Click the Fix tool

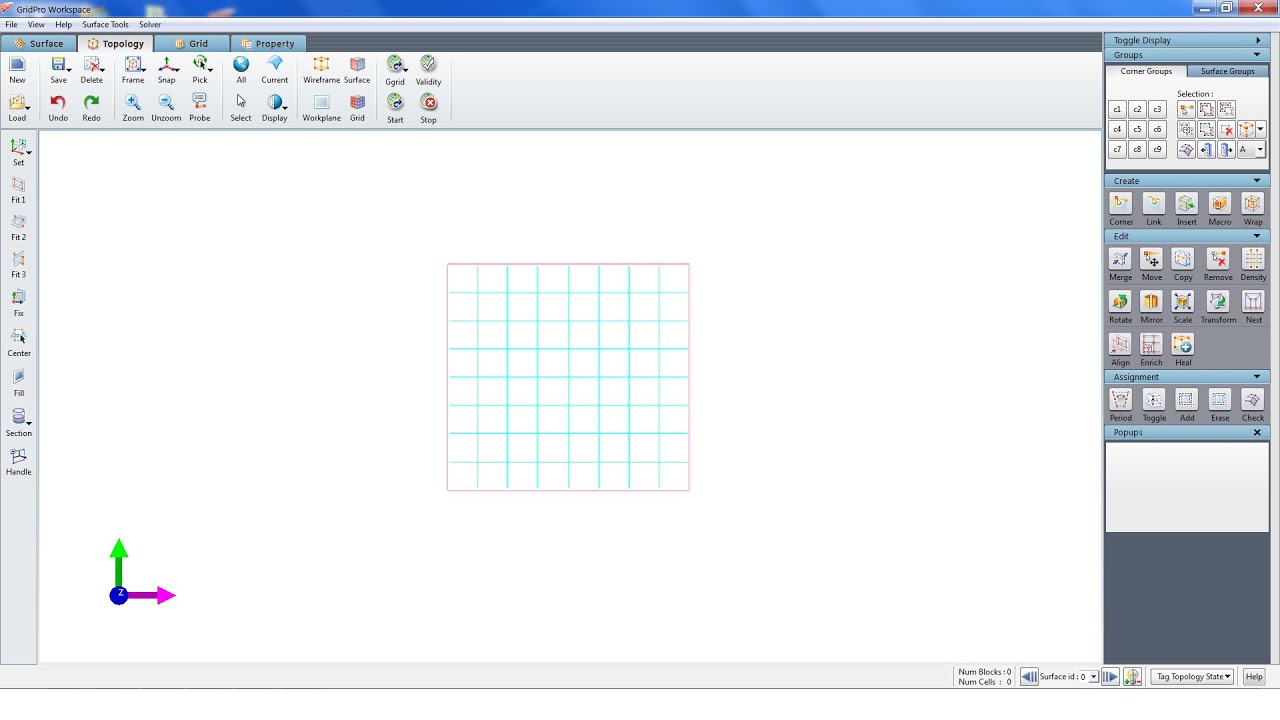(18, 298)
